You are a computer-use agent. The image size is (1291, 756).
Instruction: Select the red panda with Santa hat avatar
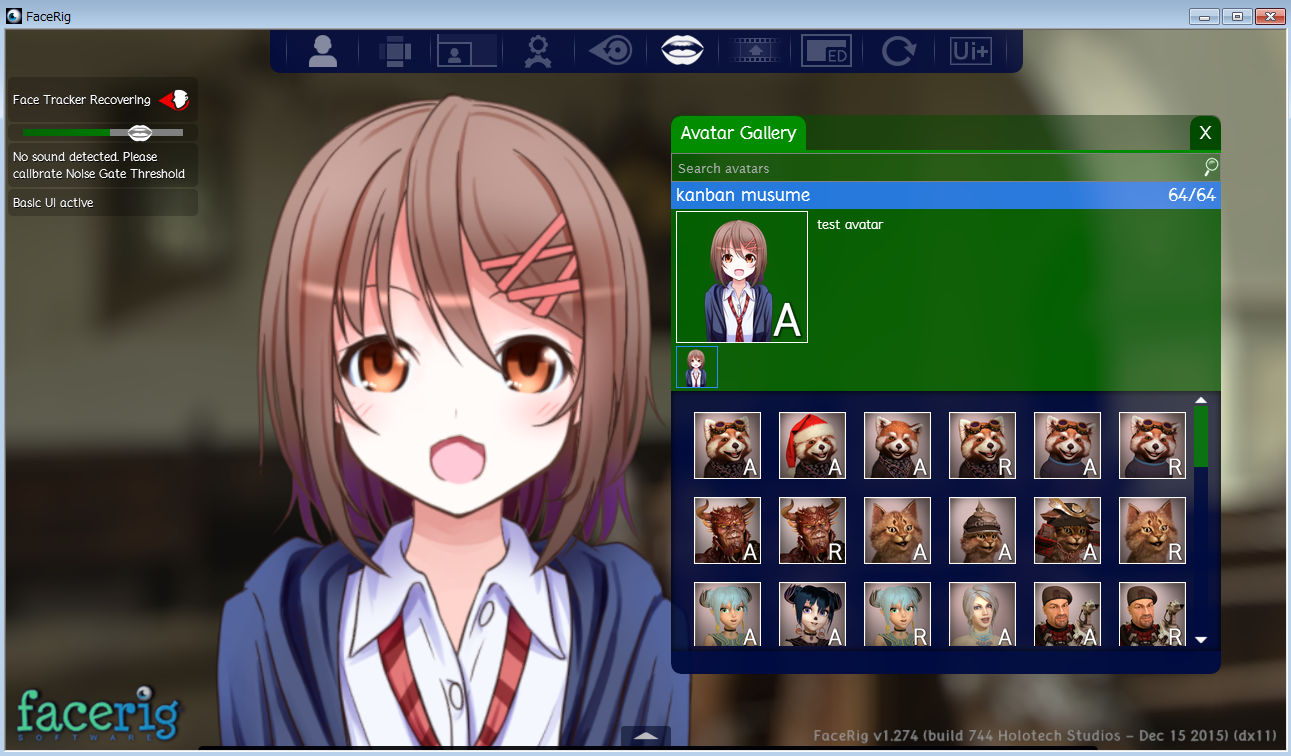click(812, 445)
